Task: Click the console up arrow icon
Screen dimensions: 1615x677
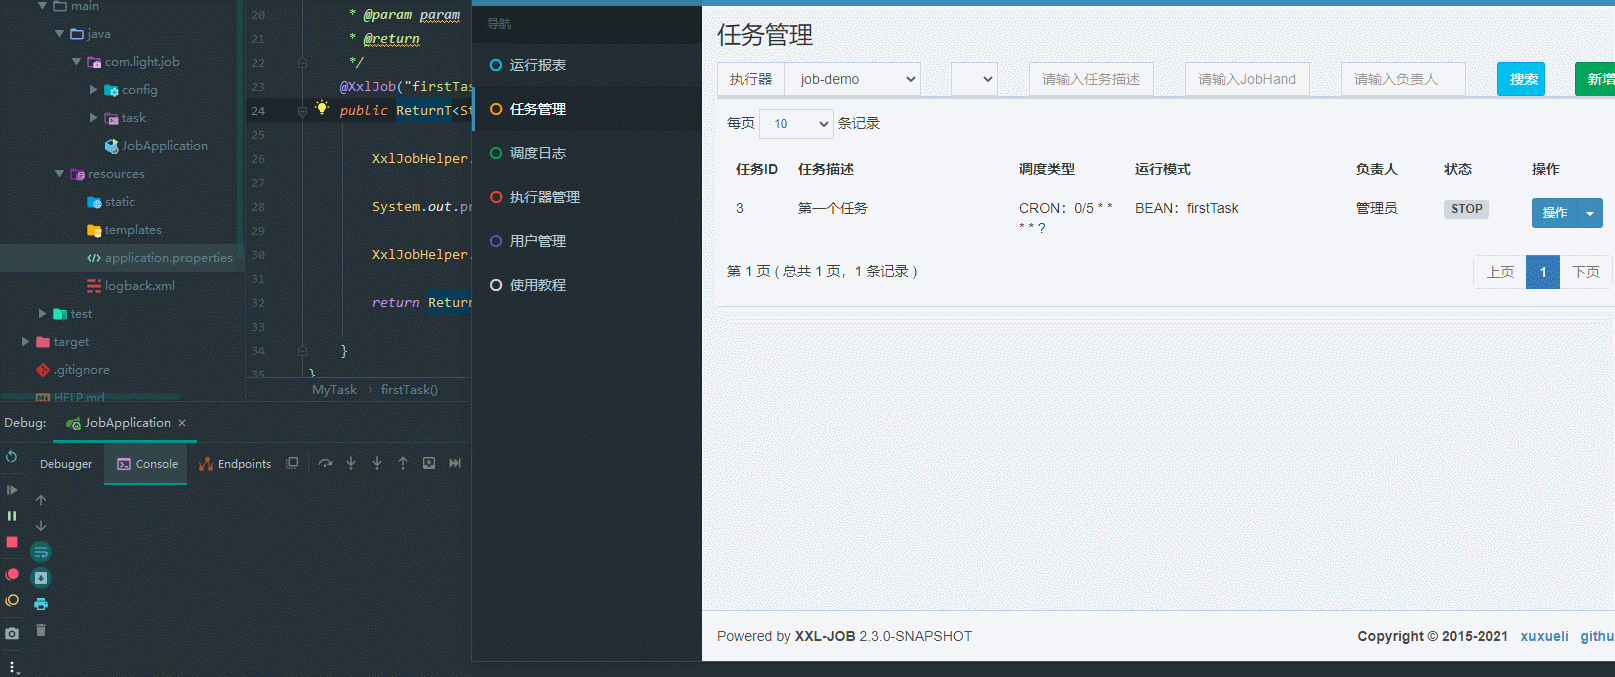Action: 41,499
